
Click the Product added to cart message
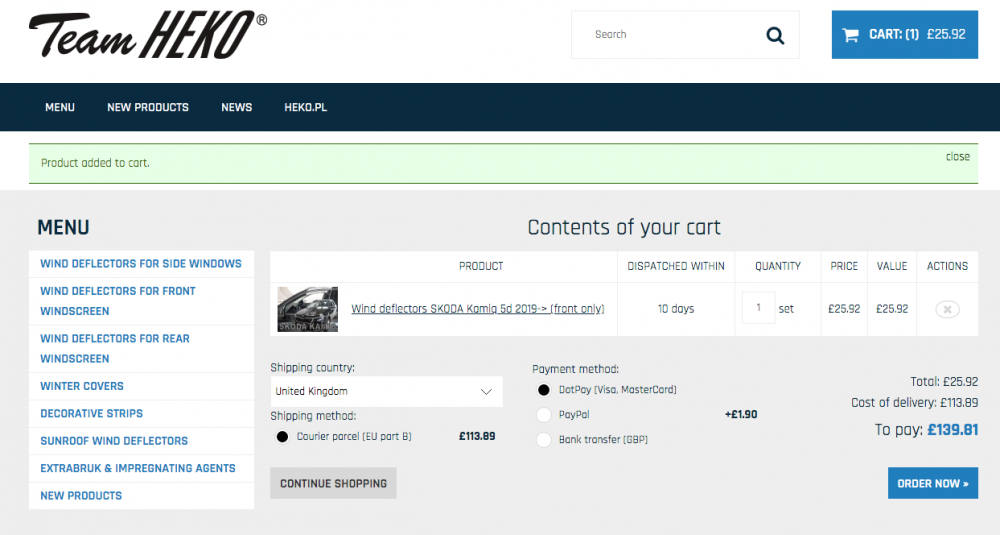95,163
